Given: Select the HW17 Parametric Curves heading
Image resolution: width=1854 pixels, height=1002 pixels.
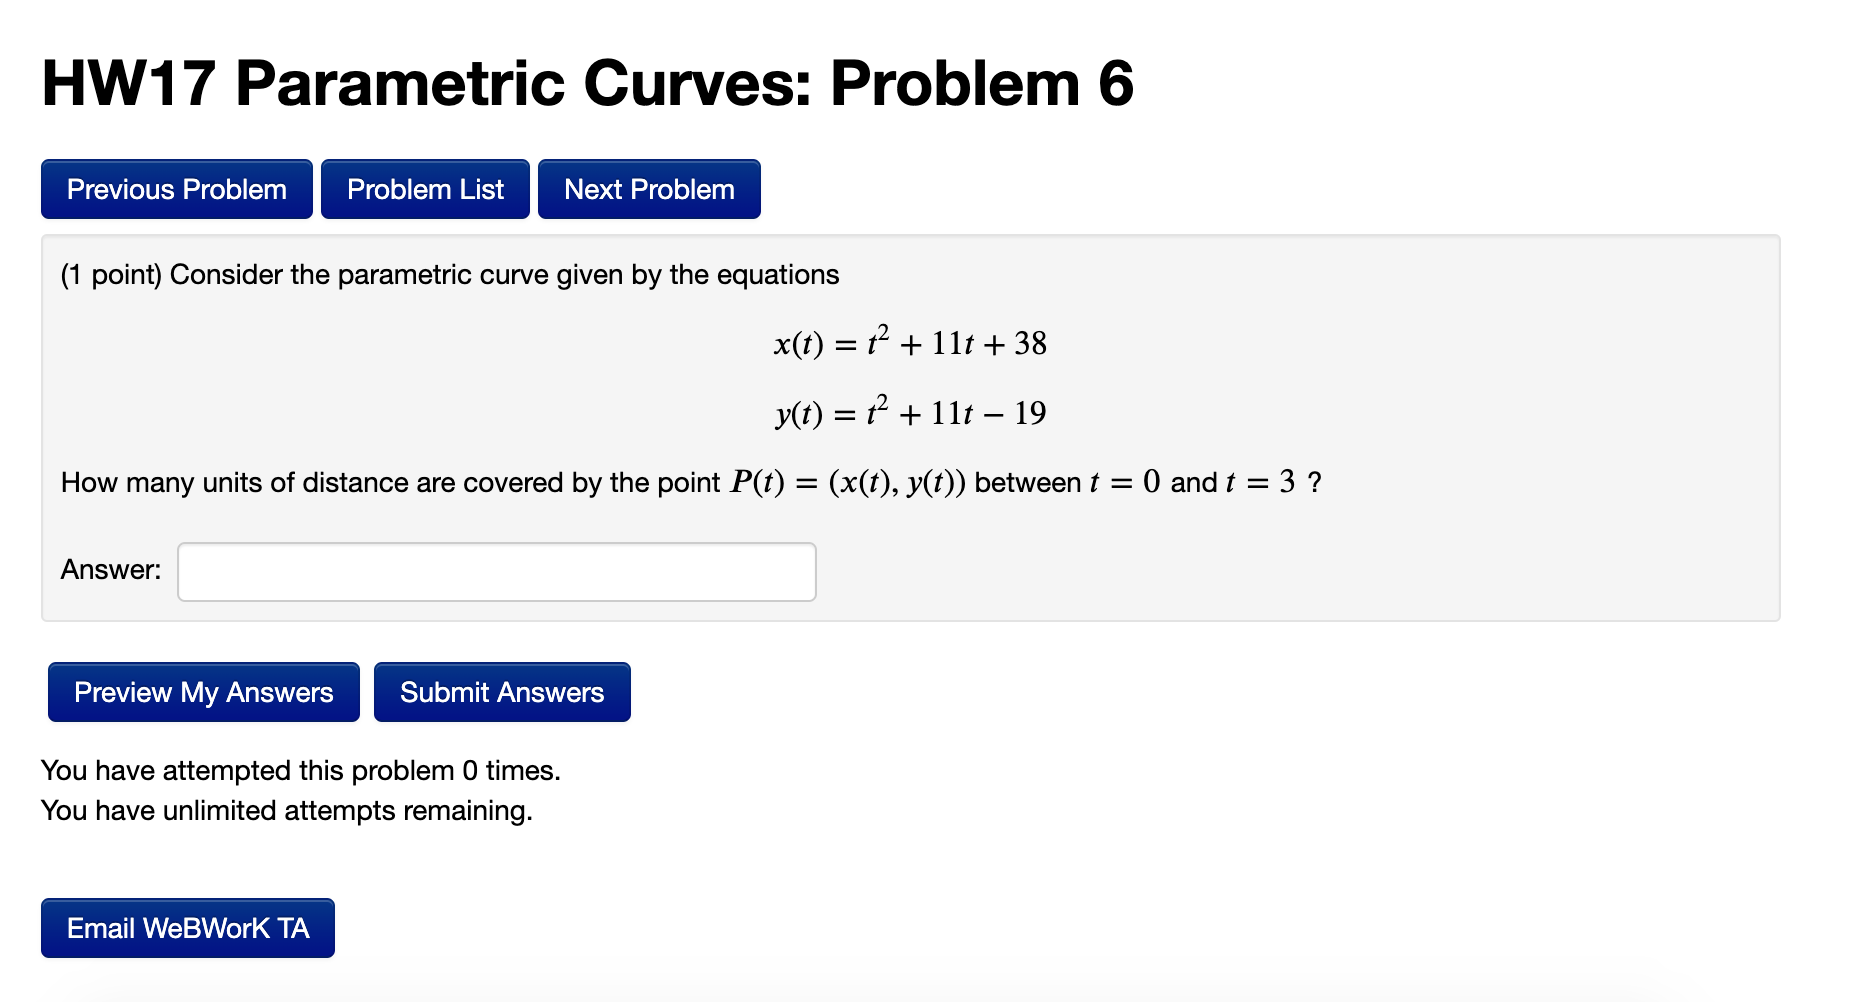Looking at the screenshot, I should pos(588,84).
